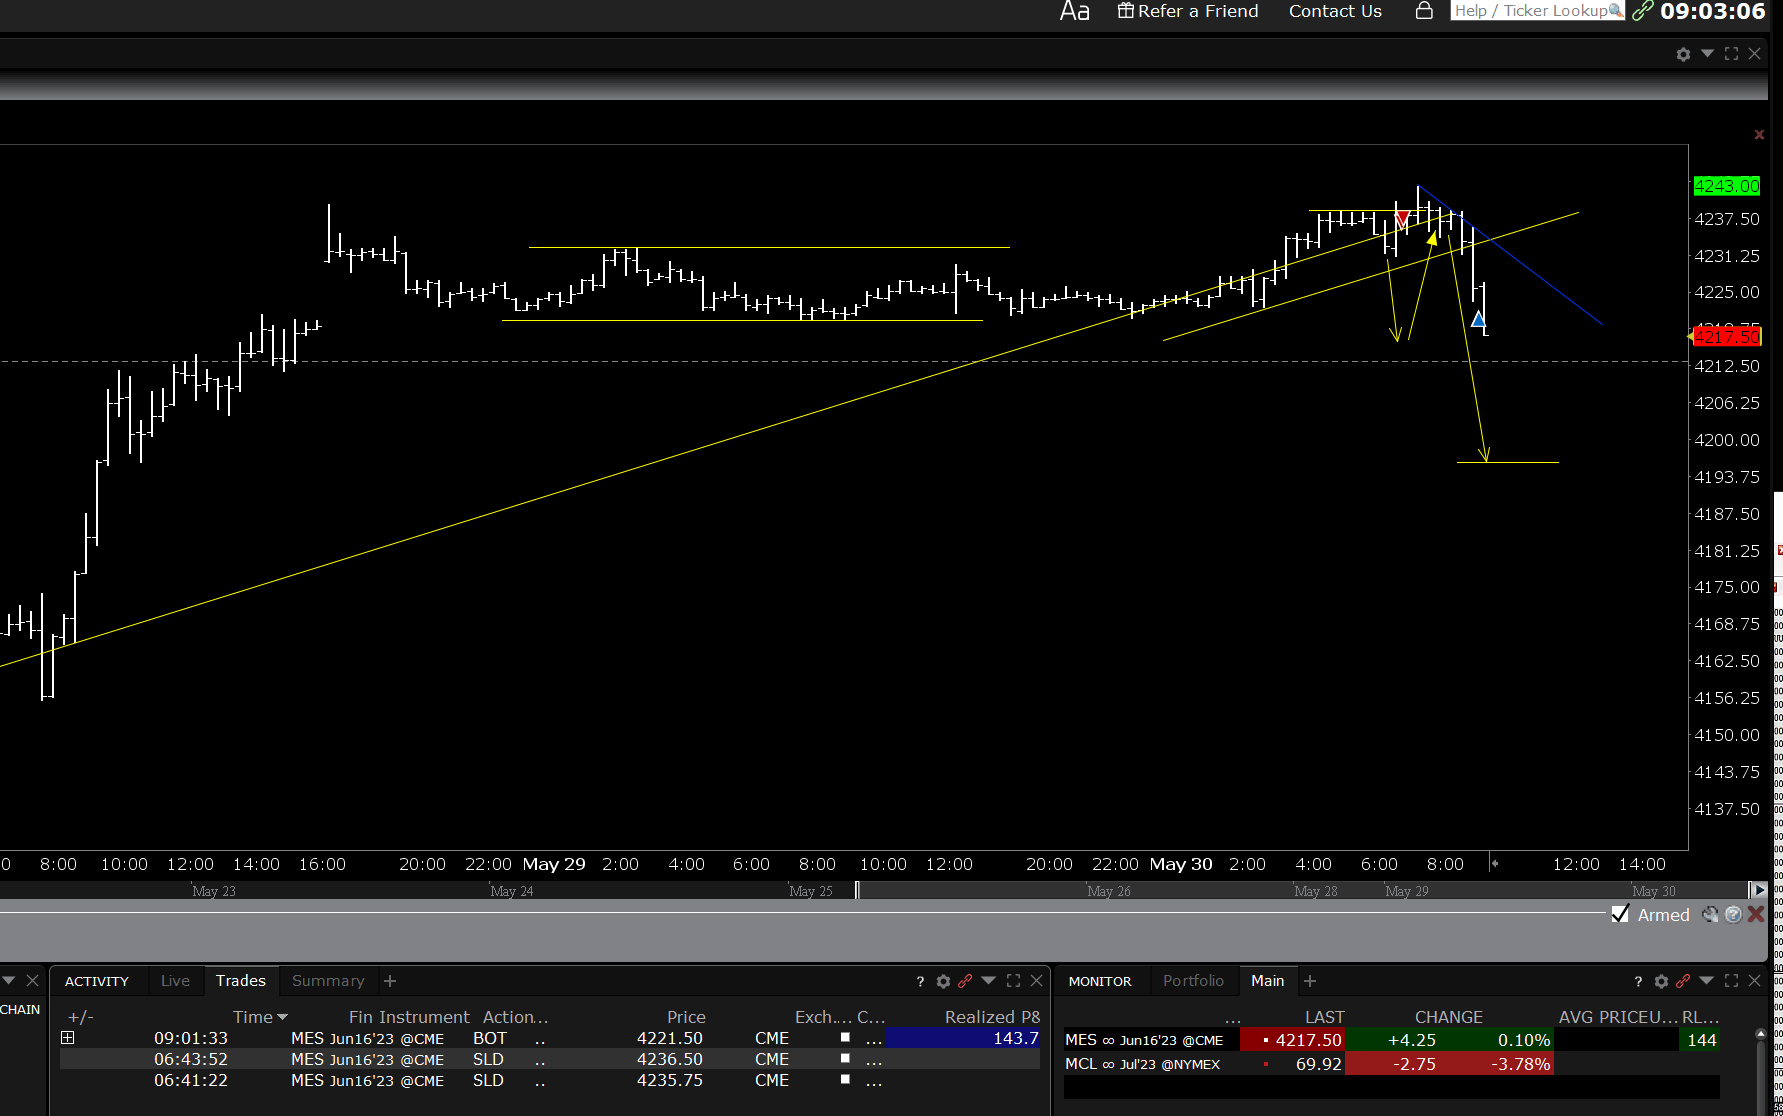
Task: Click the ACTIVITY panel title
Action: [97, 981]
